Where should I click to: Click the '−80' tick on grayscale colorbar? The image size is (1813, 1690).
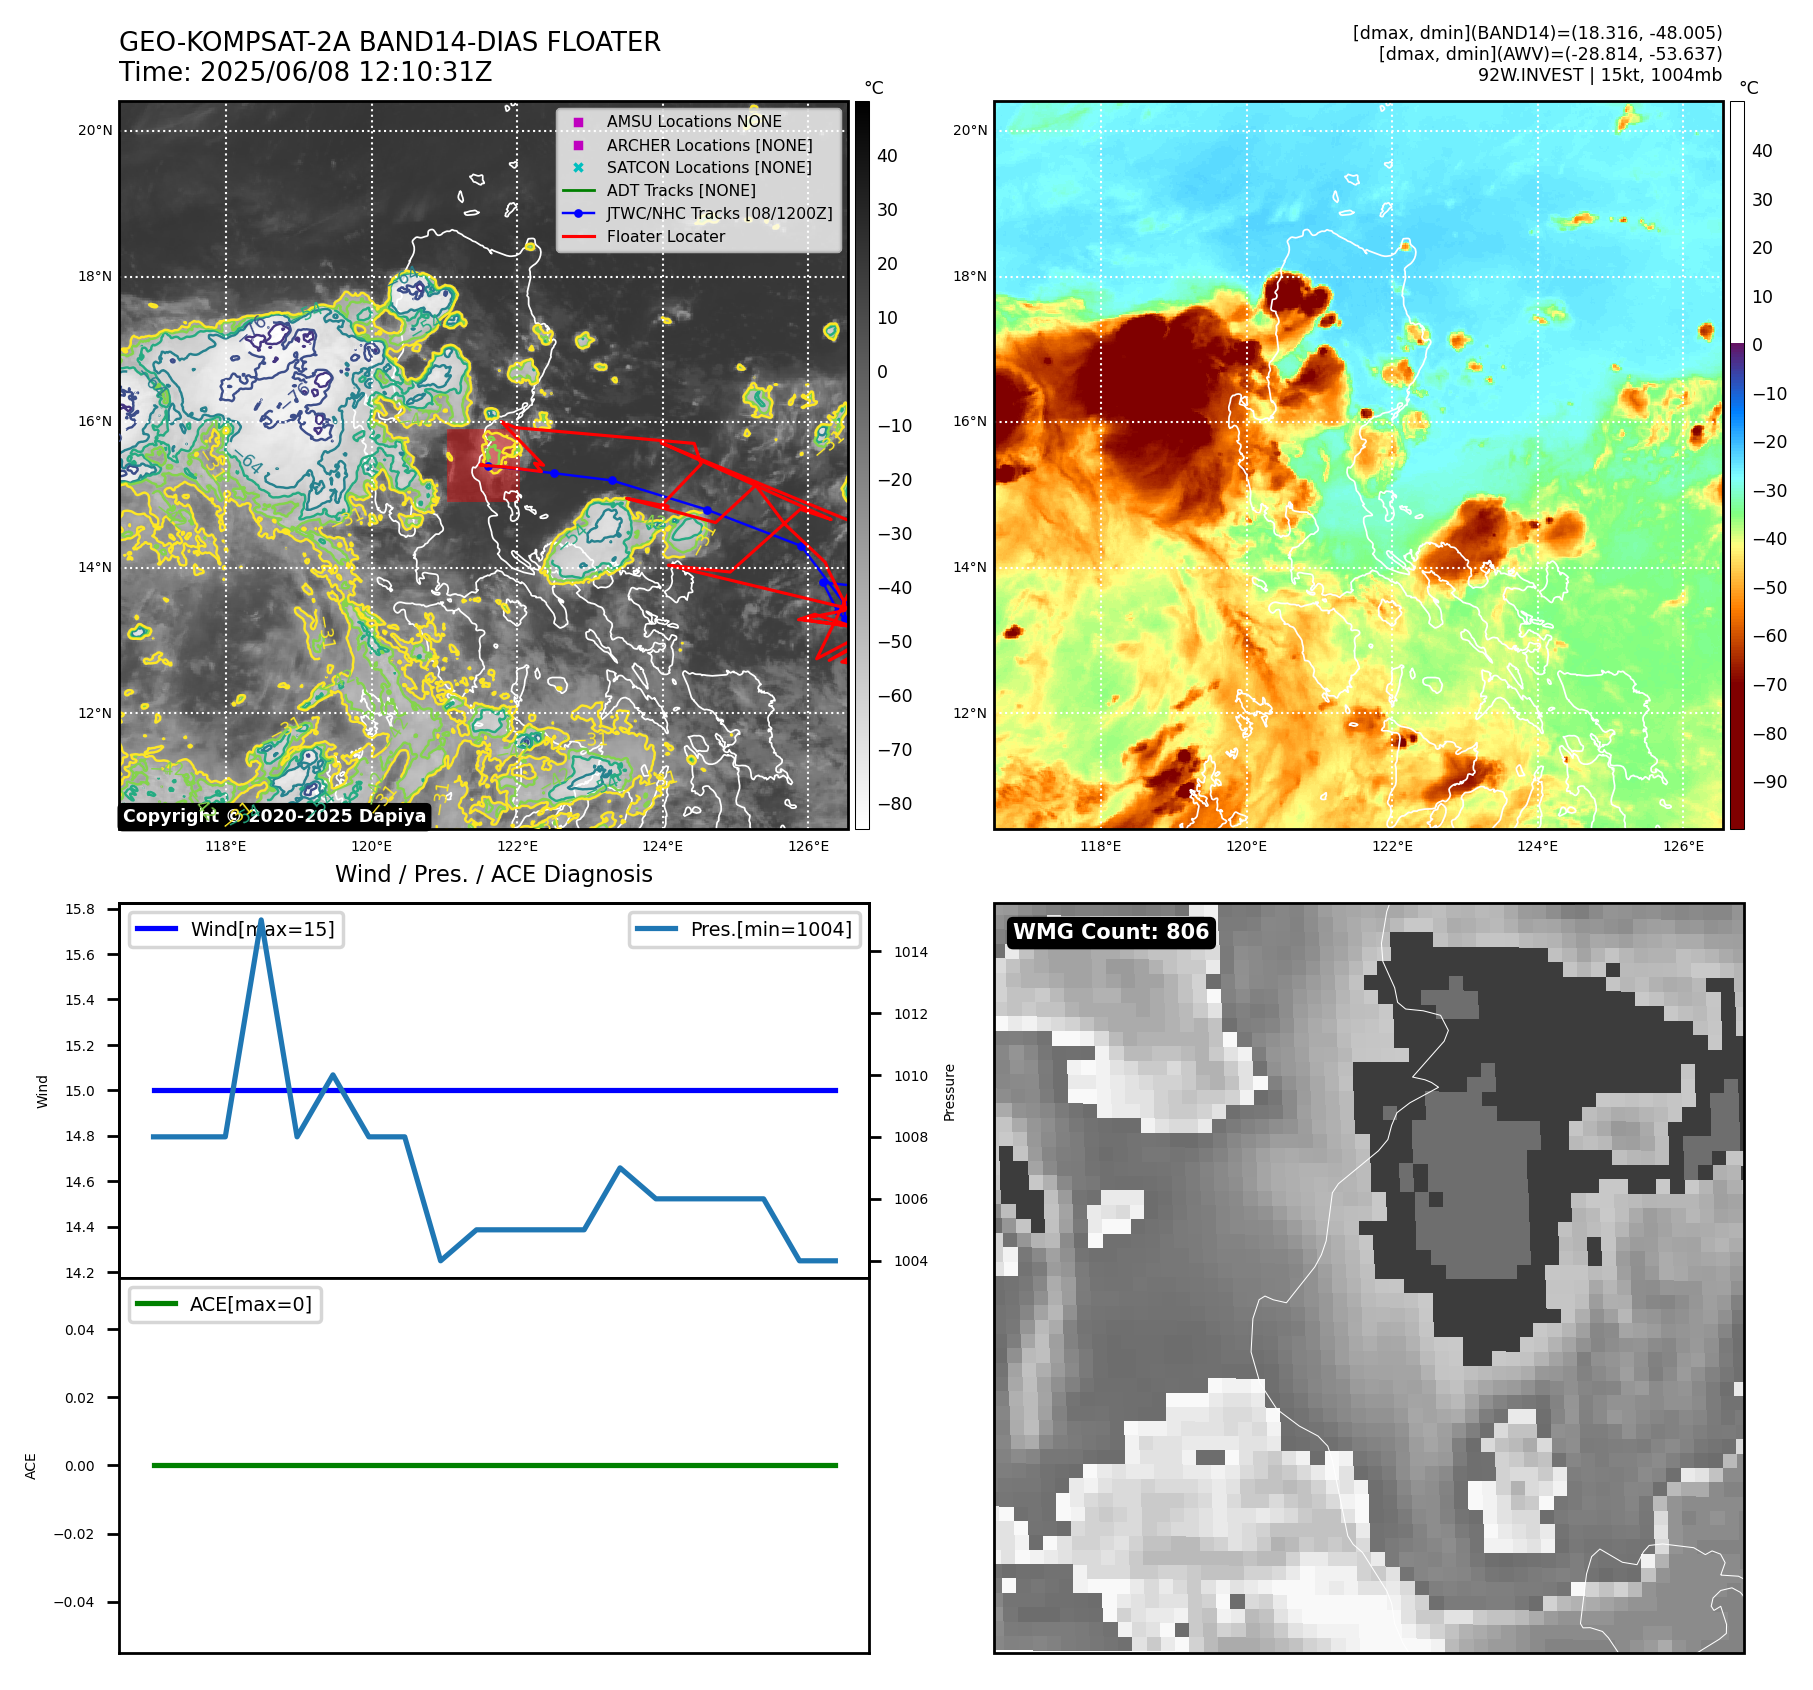coord(895,804)
